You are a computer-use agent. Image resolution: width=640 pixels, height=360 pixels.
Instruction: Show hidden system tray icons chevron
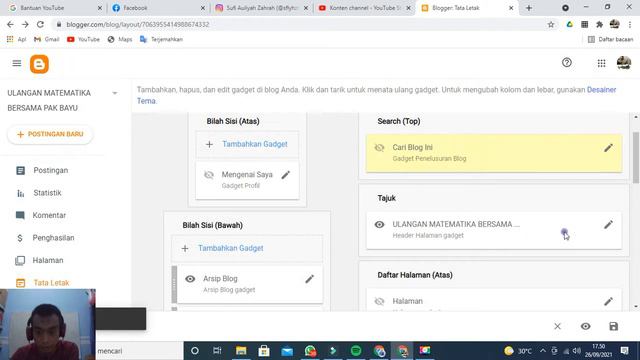pyautogui.click(x=542, y=351)
